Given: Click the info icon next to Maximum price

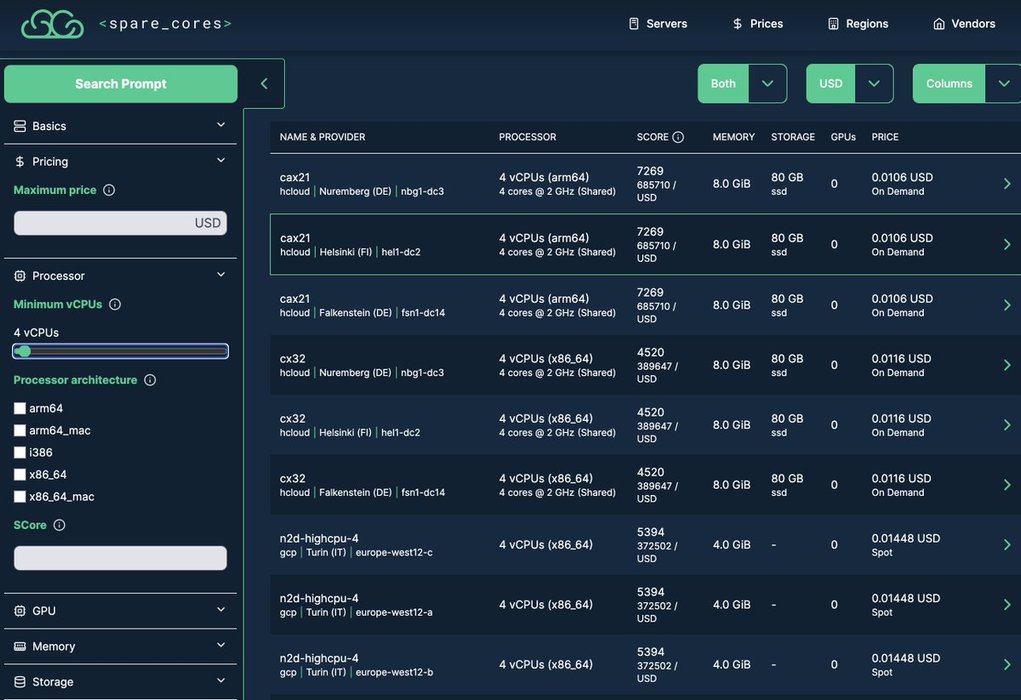Looking at the screenshot, I should [x=109, y=190].
